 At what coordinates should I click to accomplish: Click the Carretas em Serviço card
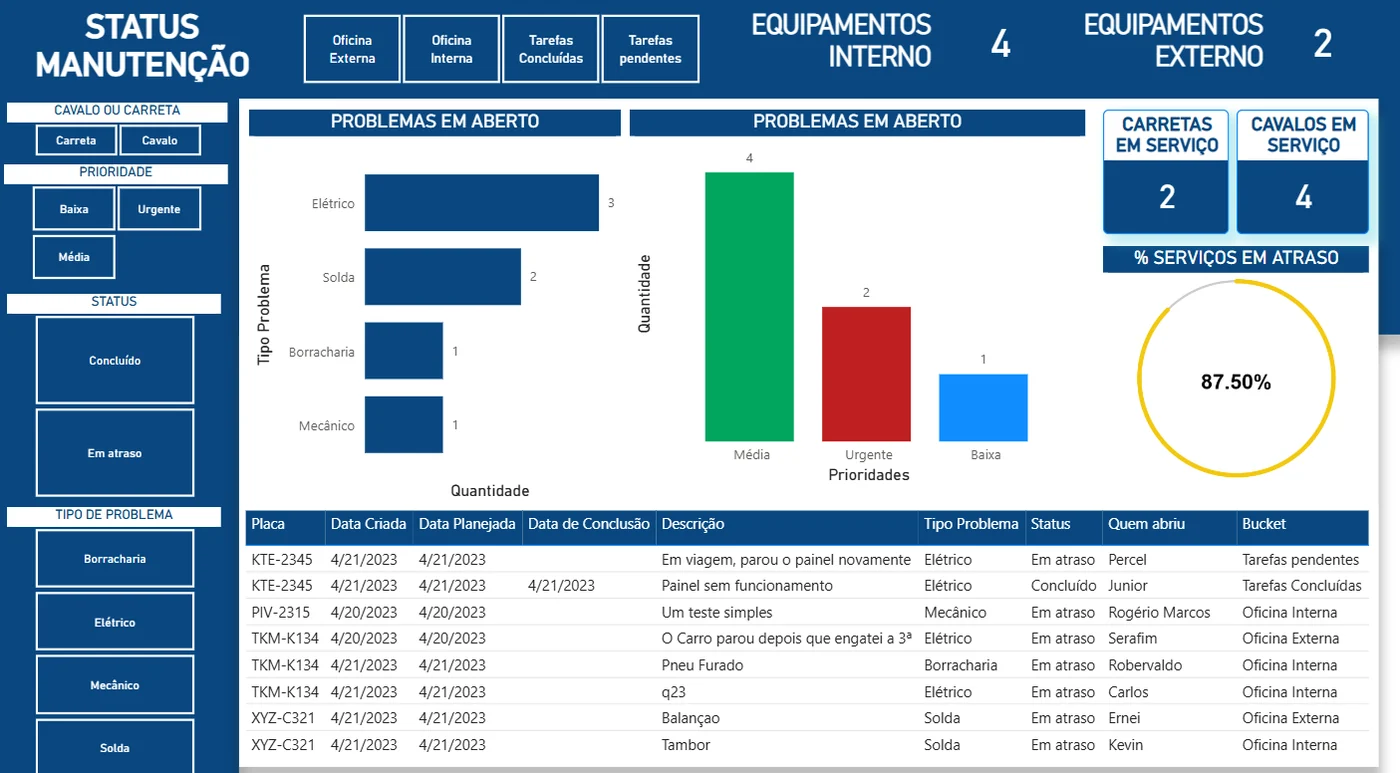(1166, 172)
